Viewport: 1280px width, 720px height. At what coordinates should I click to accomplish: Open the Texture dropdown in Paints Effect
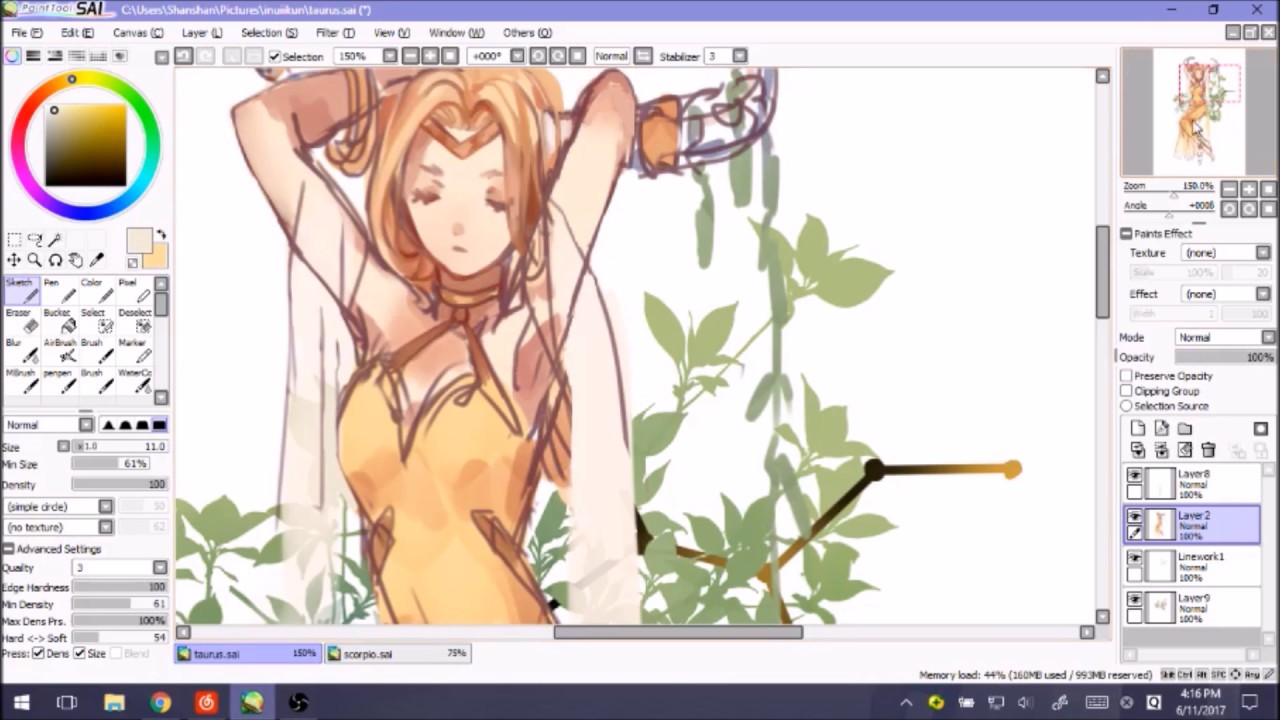[x=1224, y=253]
